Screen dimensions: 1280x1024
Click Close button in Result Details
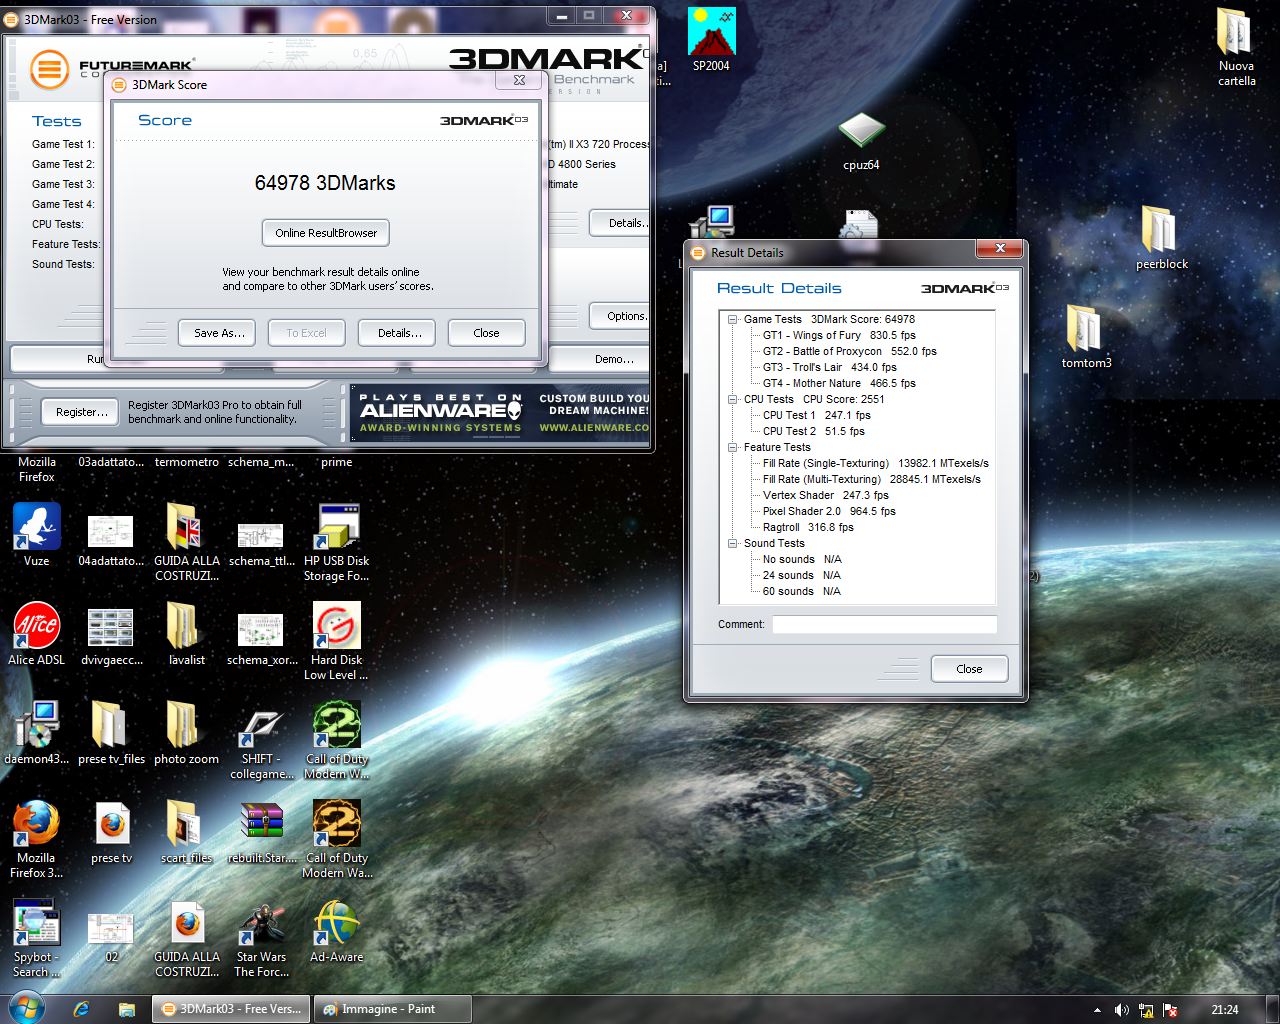[x=969, y=669]
